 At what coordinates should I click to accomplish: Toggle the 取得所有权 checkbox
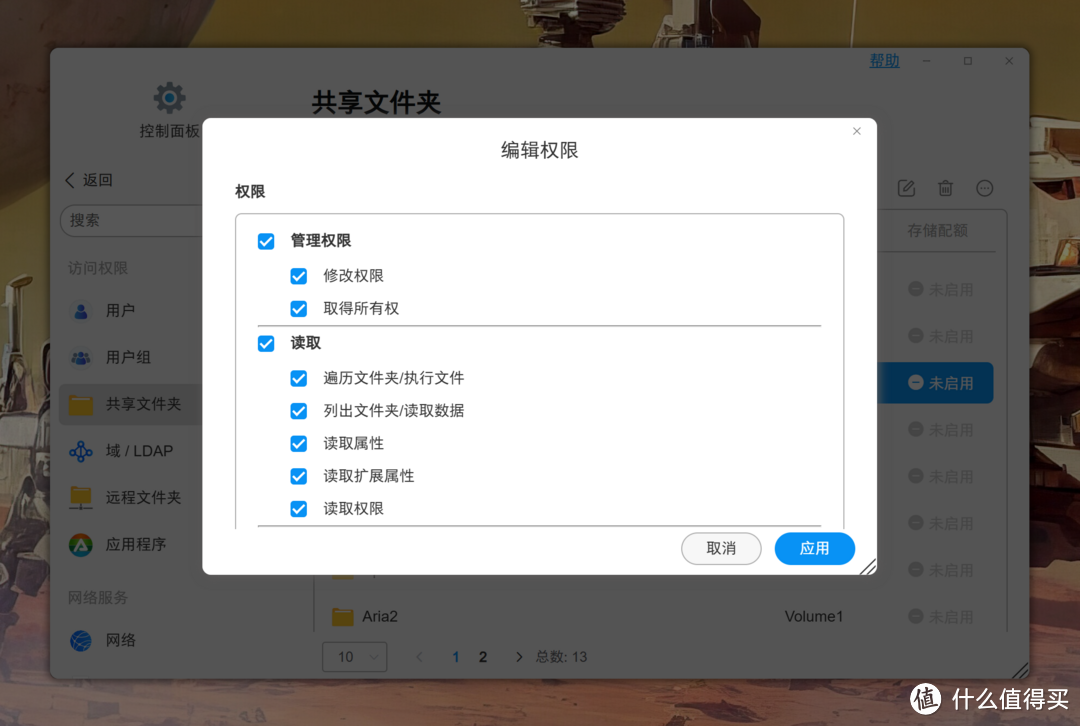(298, 309)
